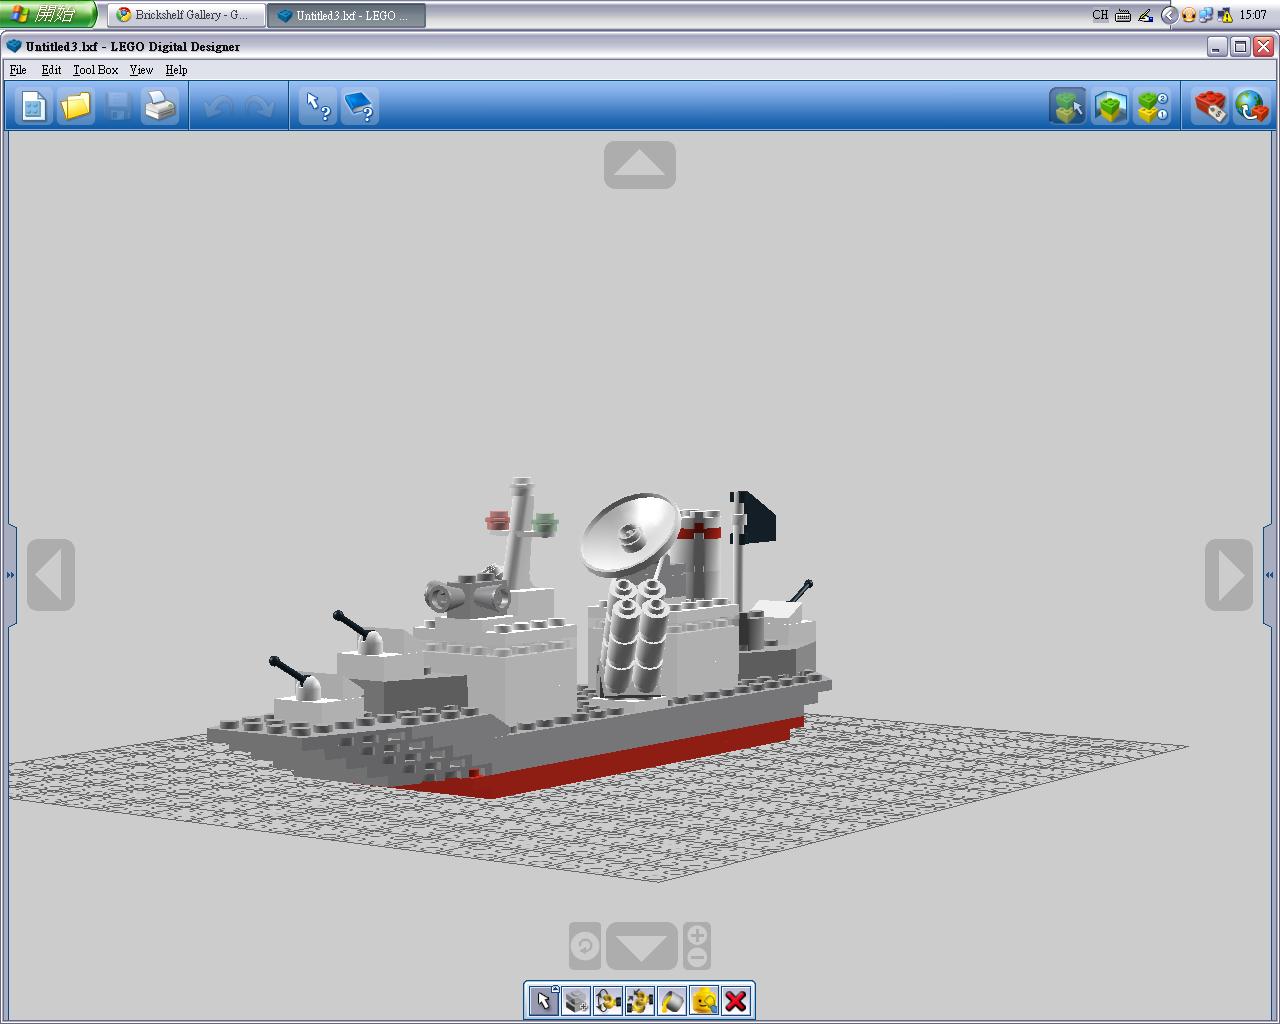Image resolution: width=1280 pixels, height=1024 pixels.
Task: Select the Paint bucket tool
Action: point(672,1001)
